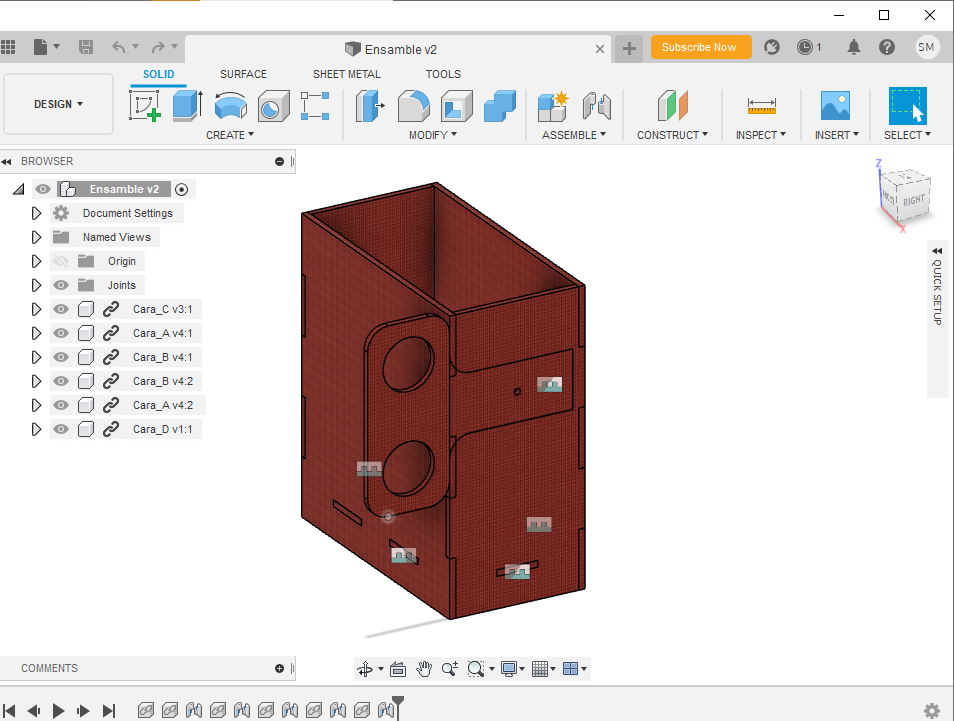Screen dimensions: 954x721
Task: Select the Extrude tool
Action: coord(187,106)
